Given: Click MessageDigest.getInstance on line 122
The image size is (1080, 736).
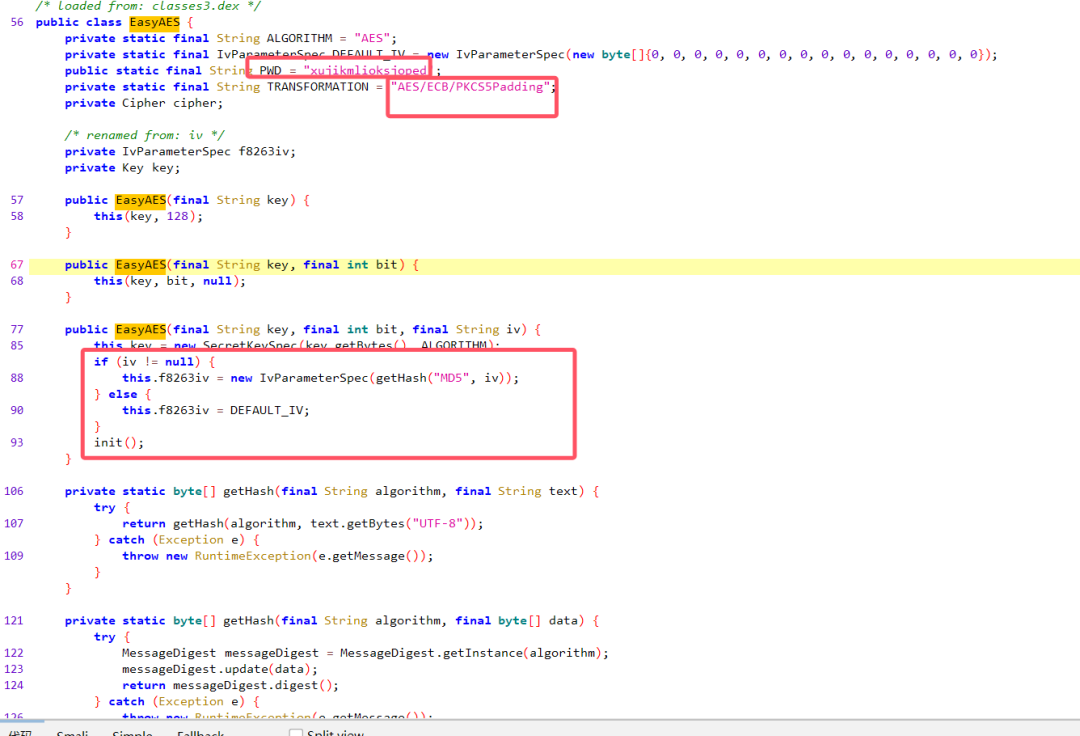Looking at the screenshot, I should pyautogui.click(x=431, y=653).
